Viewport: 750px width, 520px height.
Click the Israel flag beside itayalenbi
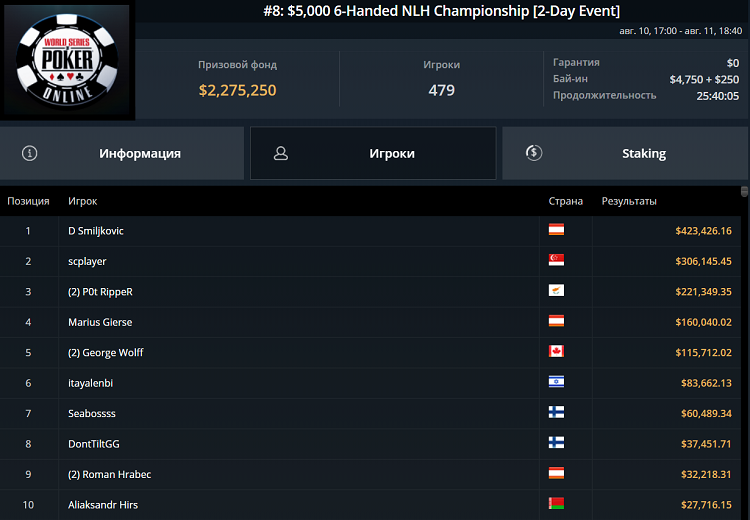pos(556,382)
